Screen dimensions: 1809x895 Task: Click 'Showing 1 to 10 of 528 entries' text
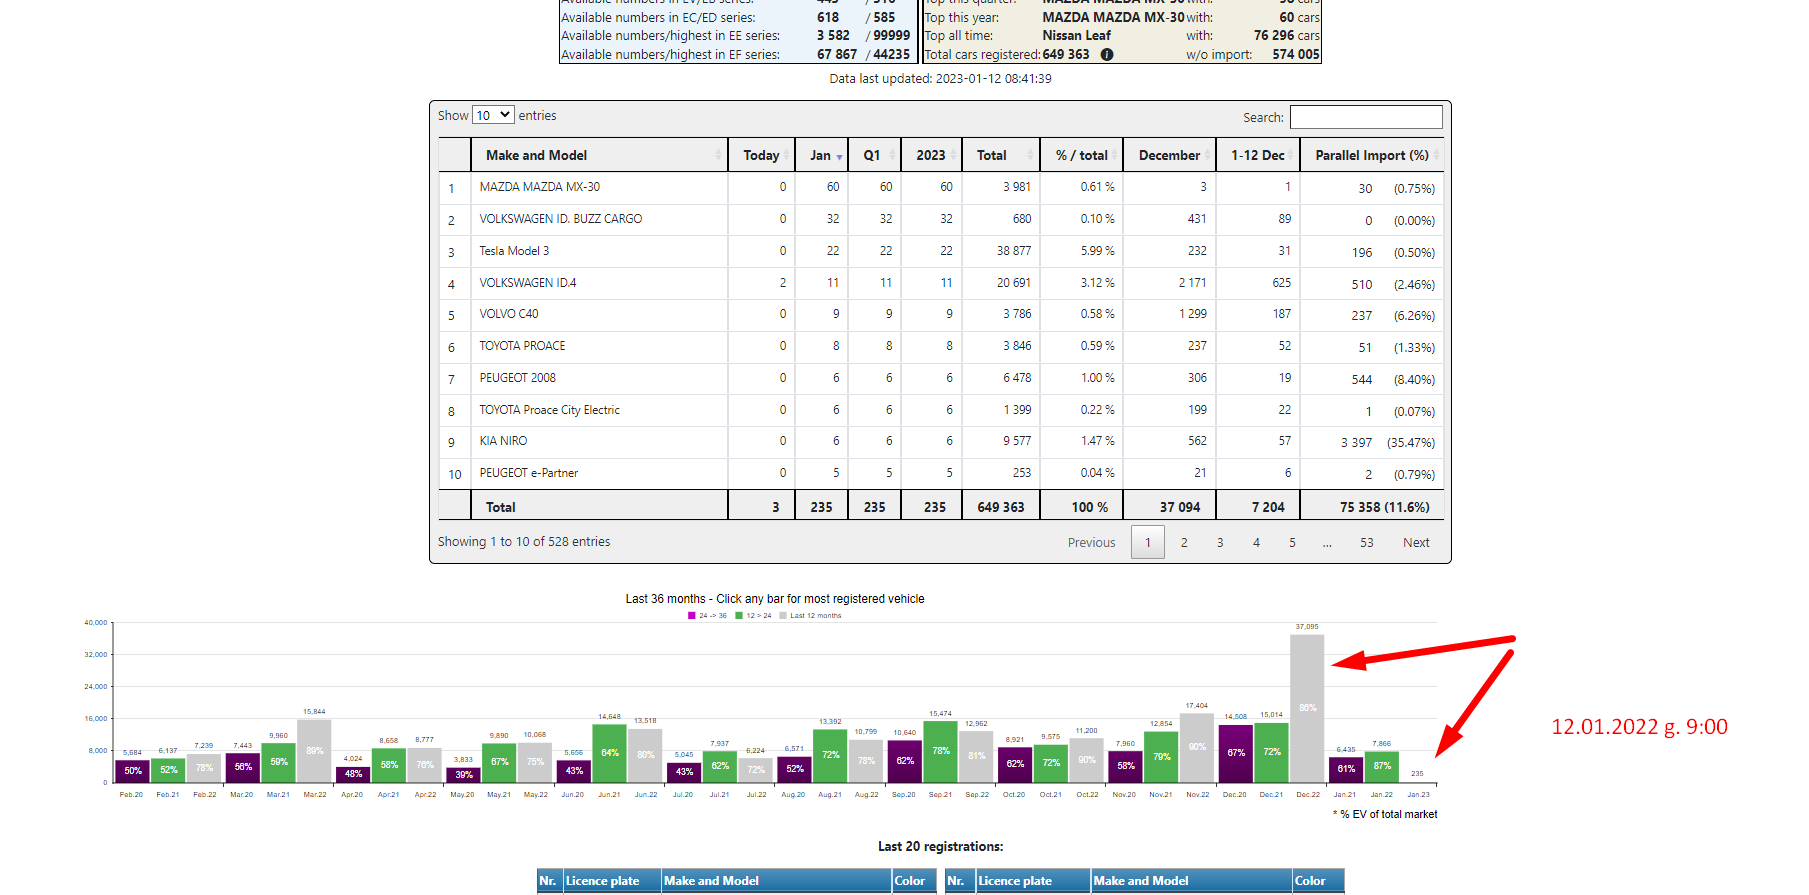[523, 542]
